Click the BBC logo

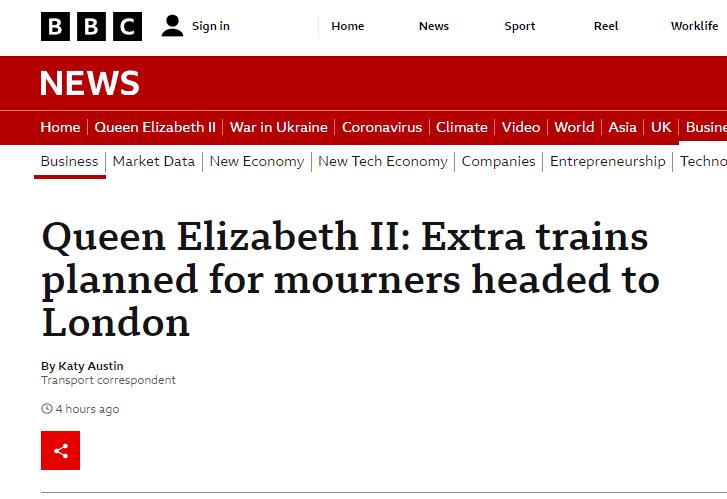tap(91, 26)
